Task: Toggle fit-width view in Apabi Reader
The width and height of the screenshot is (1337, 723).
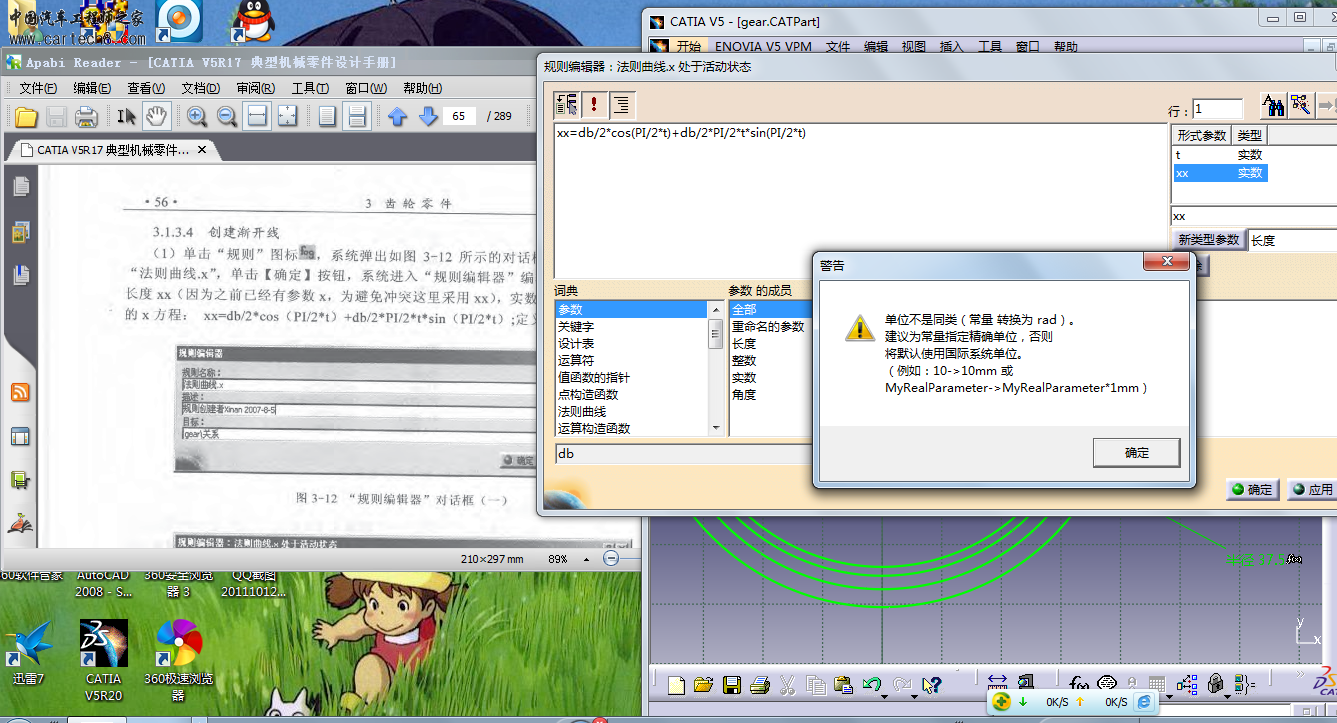Action: pyautogui.click(x=257, y=116)
